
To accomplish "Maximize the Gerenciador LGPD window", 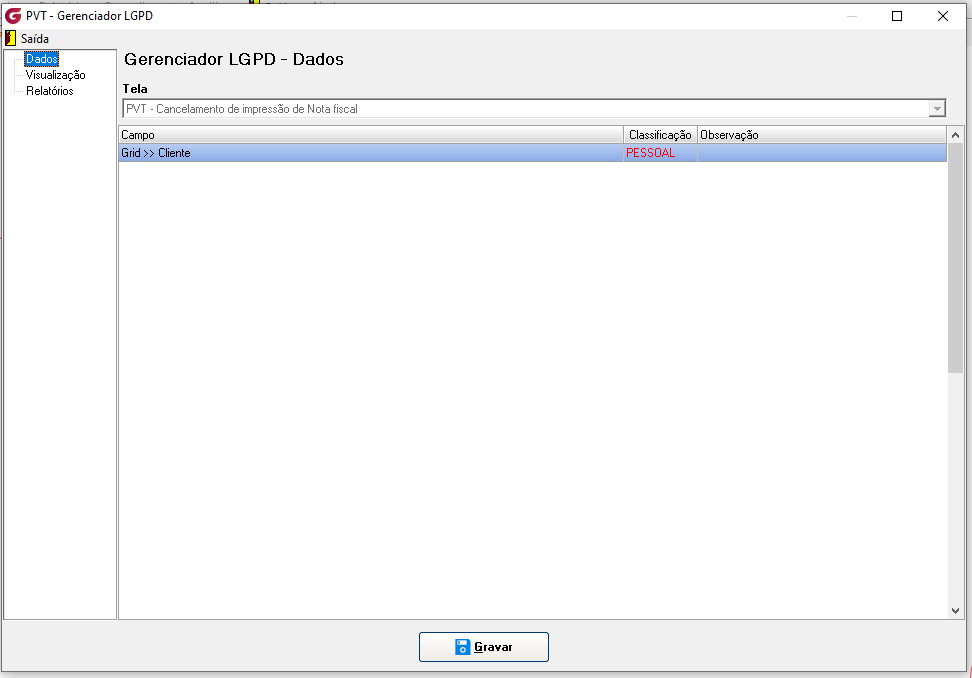I will (x=897, y=16).
